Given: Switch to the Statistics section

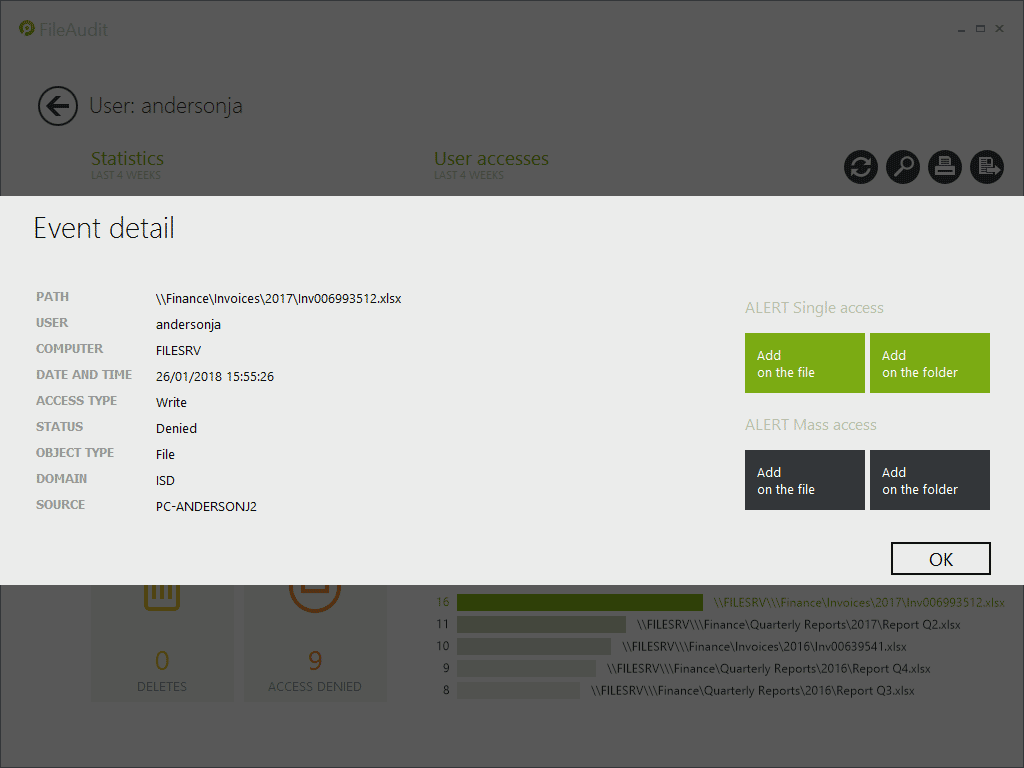Looking at the screenshot, I should point(127,159).
